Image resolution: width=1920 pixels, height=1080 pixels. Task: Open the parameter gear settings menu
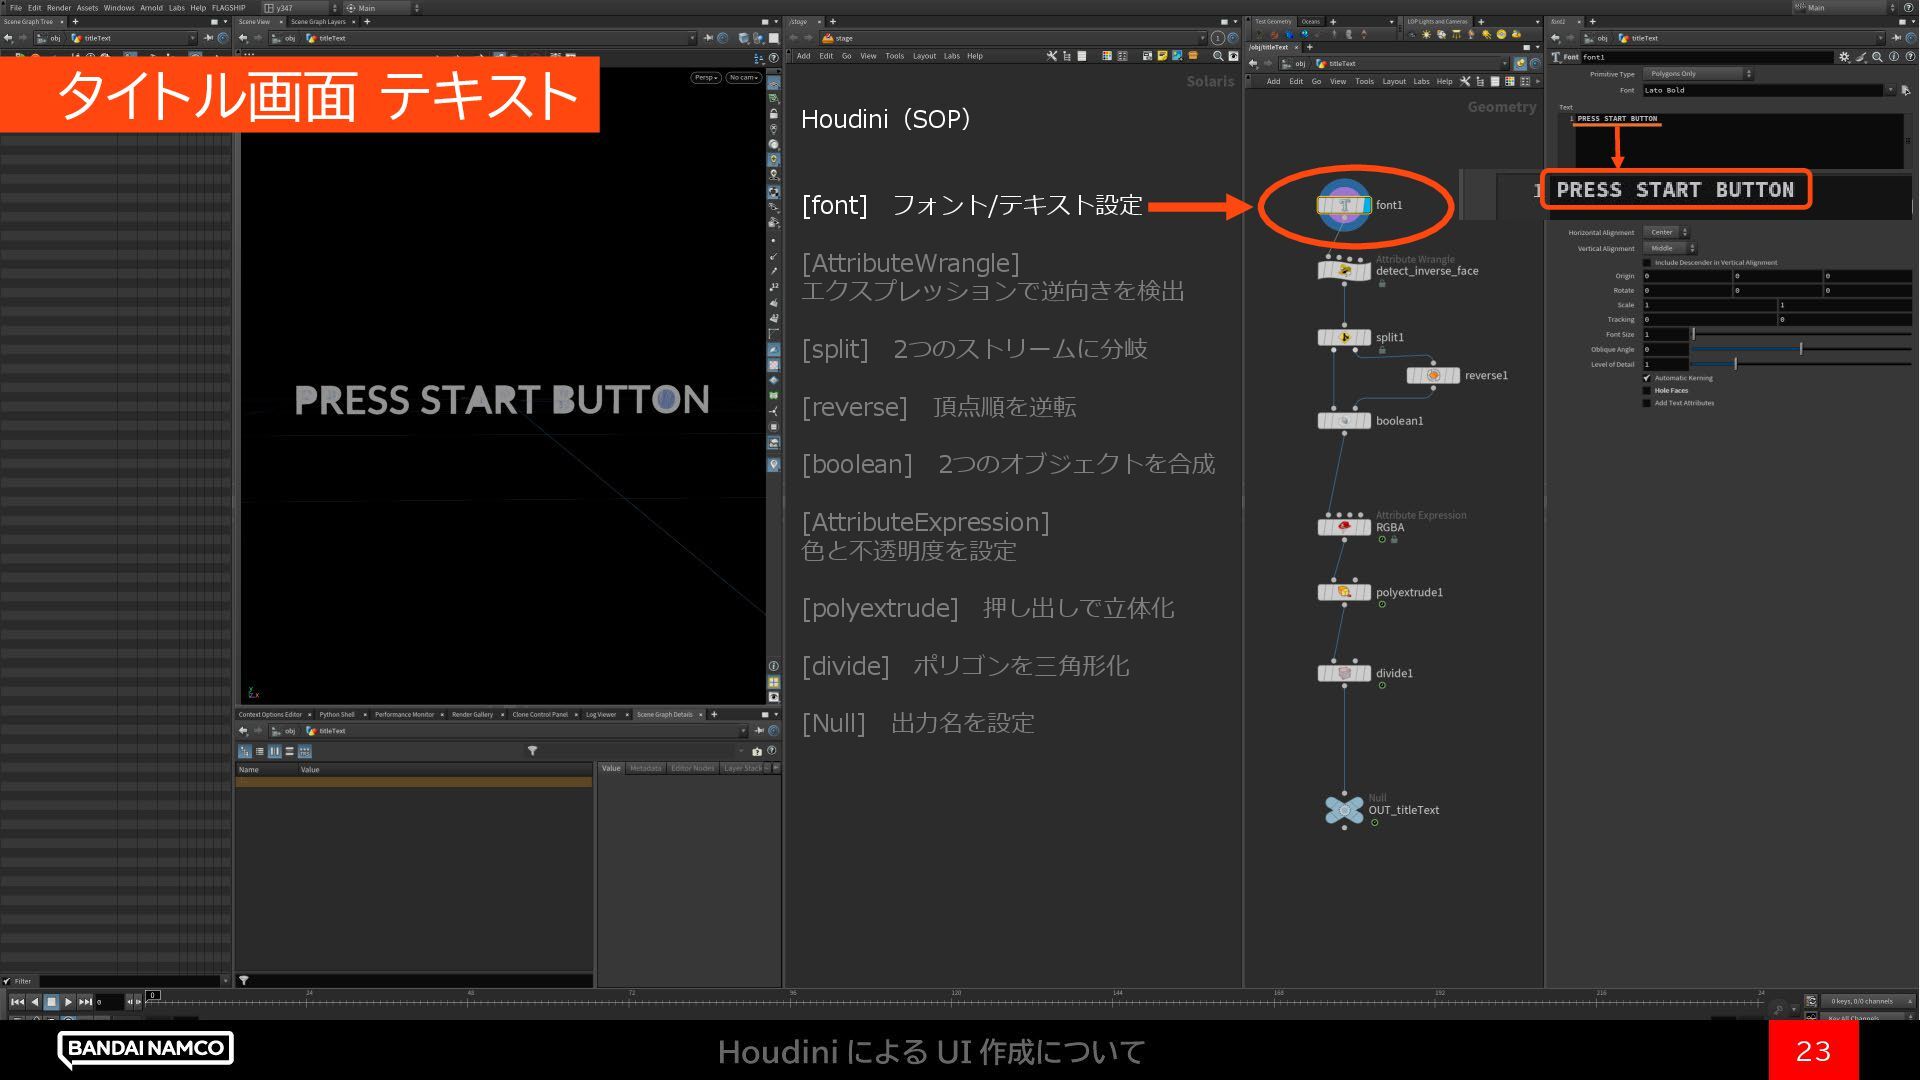click(1844, 57)
